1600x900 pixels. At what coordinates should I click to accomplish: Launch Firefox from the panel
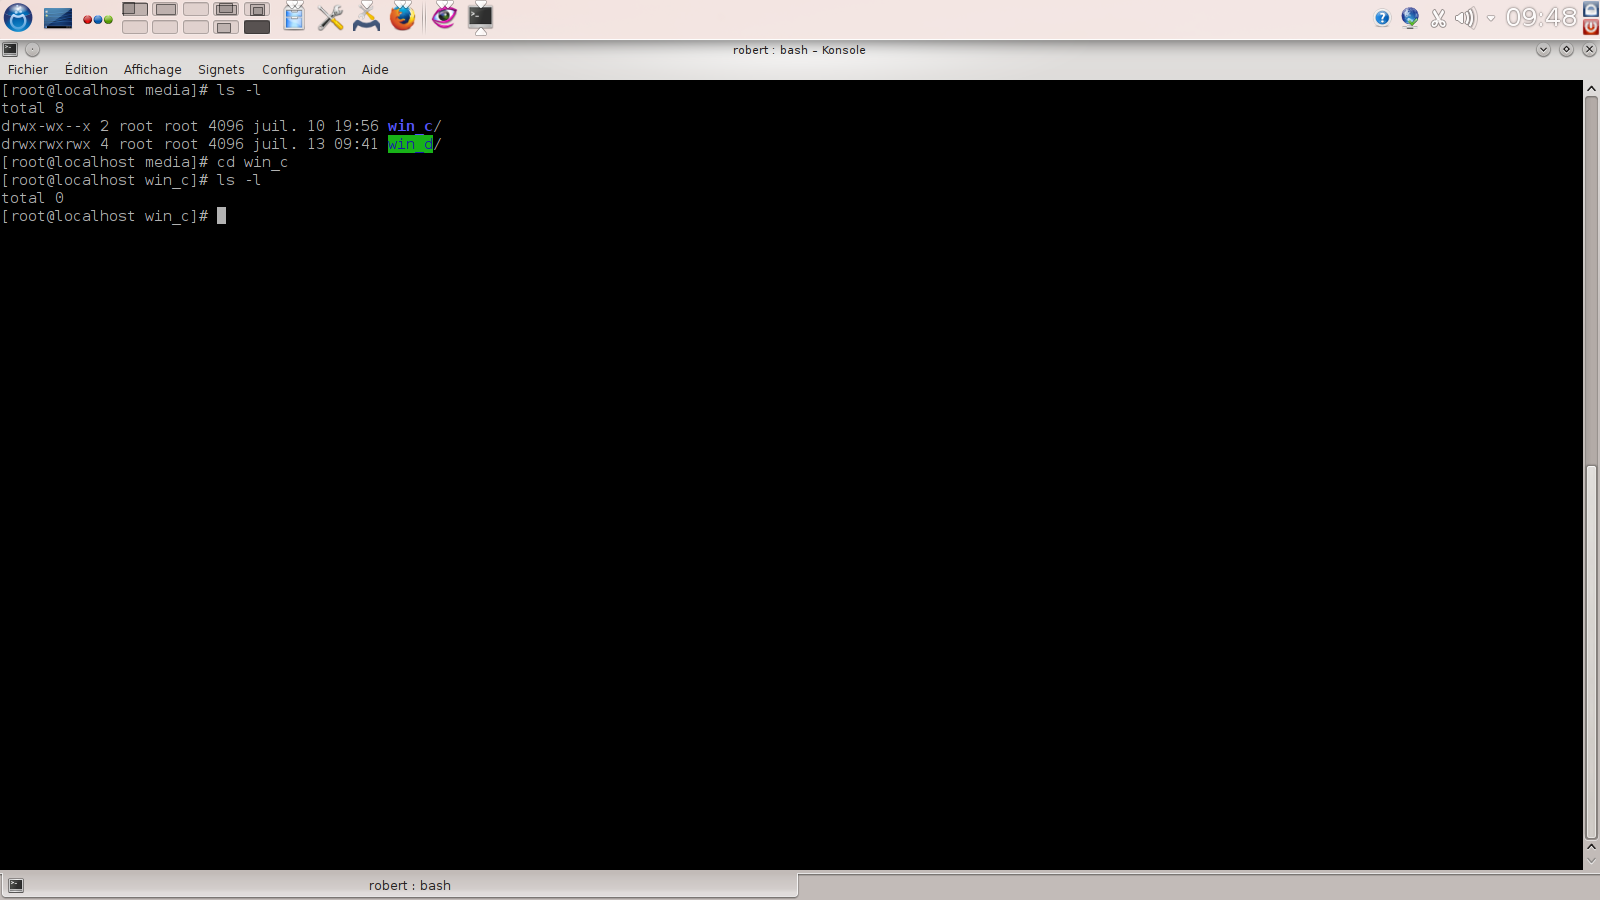[402, 17]
